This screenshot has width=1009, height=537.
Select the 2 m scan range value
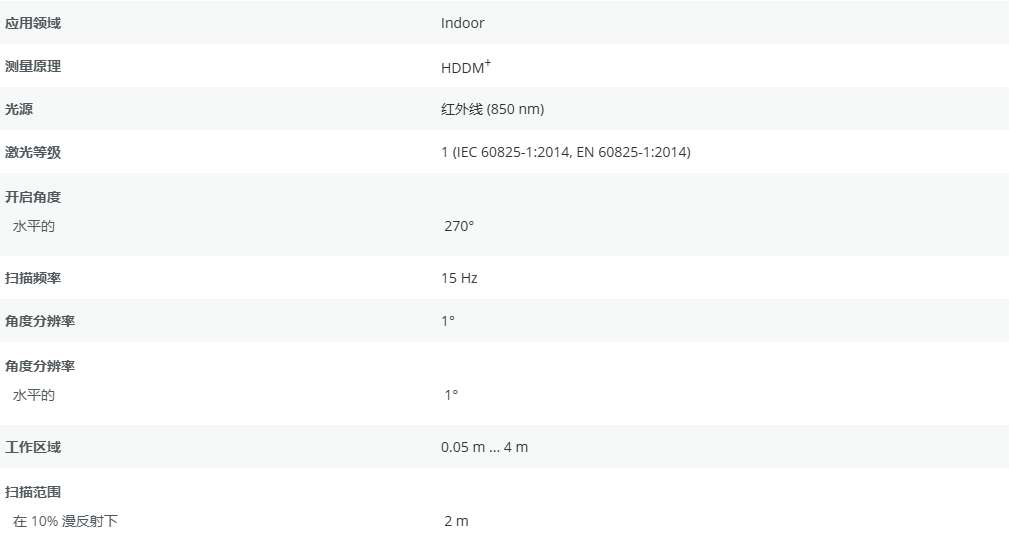tap(456, 521)
